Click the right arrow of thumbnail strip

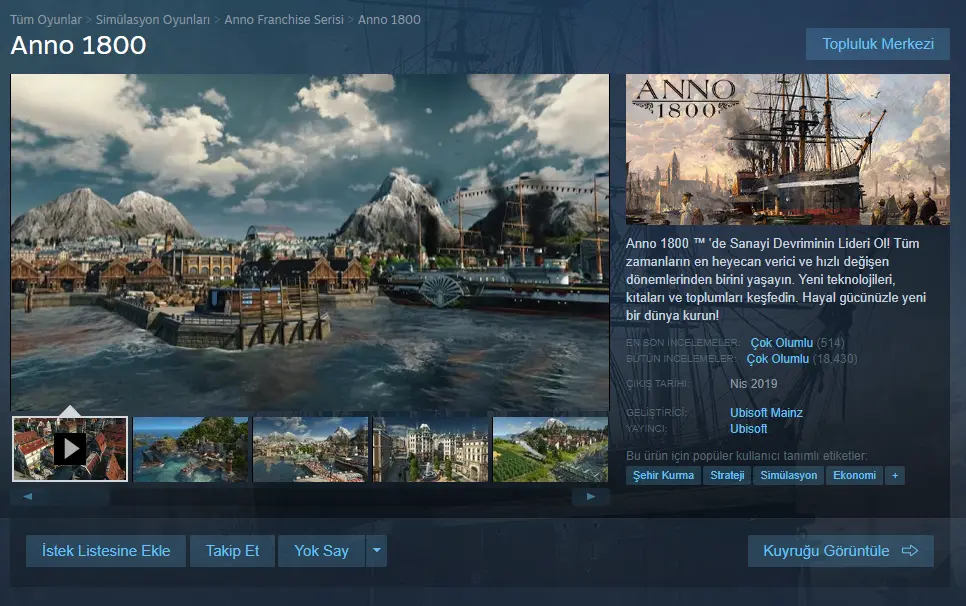pyautogui.click(x=591, y=496)
